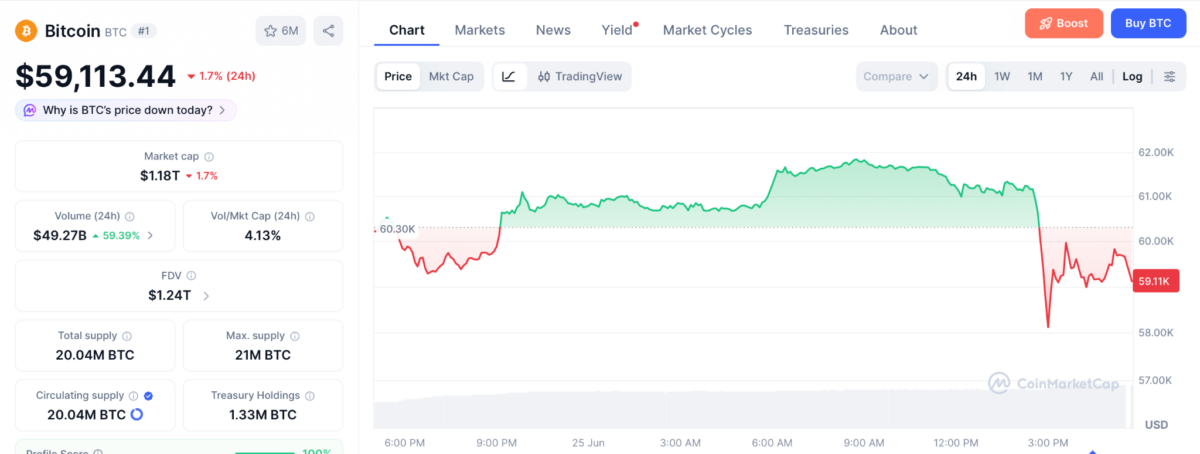Open Vol/Mkt Cap (24h) info icon
The width and height of the screenshot is (1200, 454).
310,216
